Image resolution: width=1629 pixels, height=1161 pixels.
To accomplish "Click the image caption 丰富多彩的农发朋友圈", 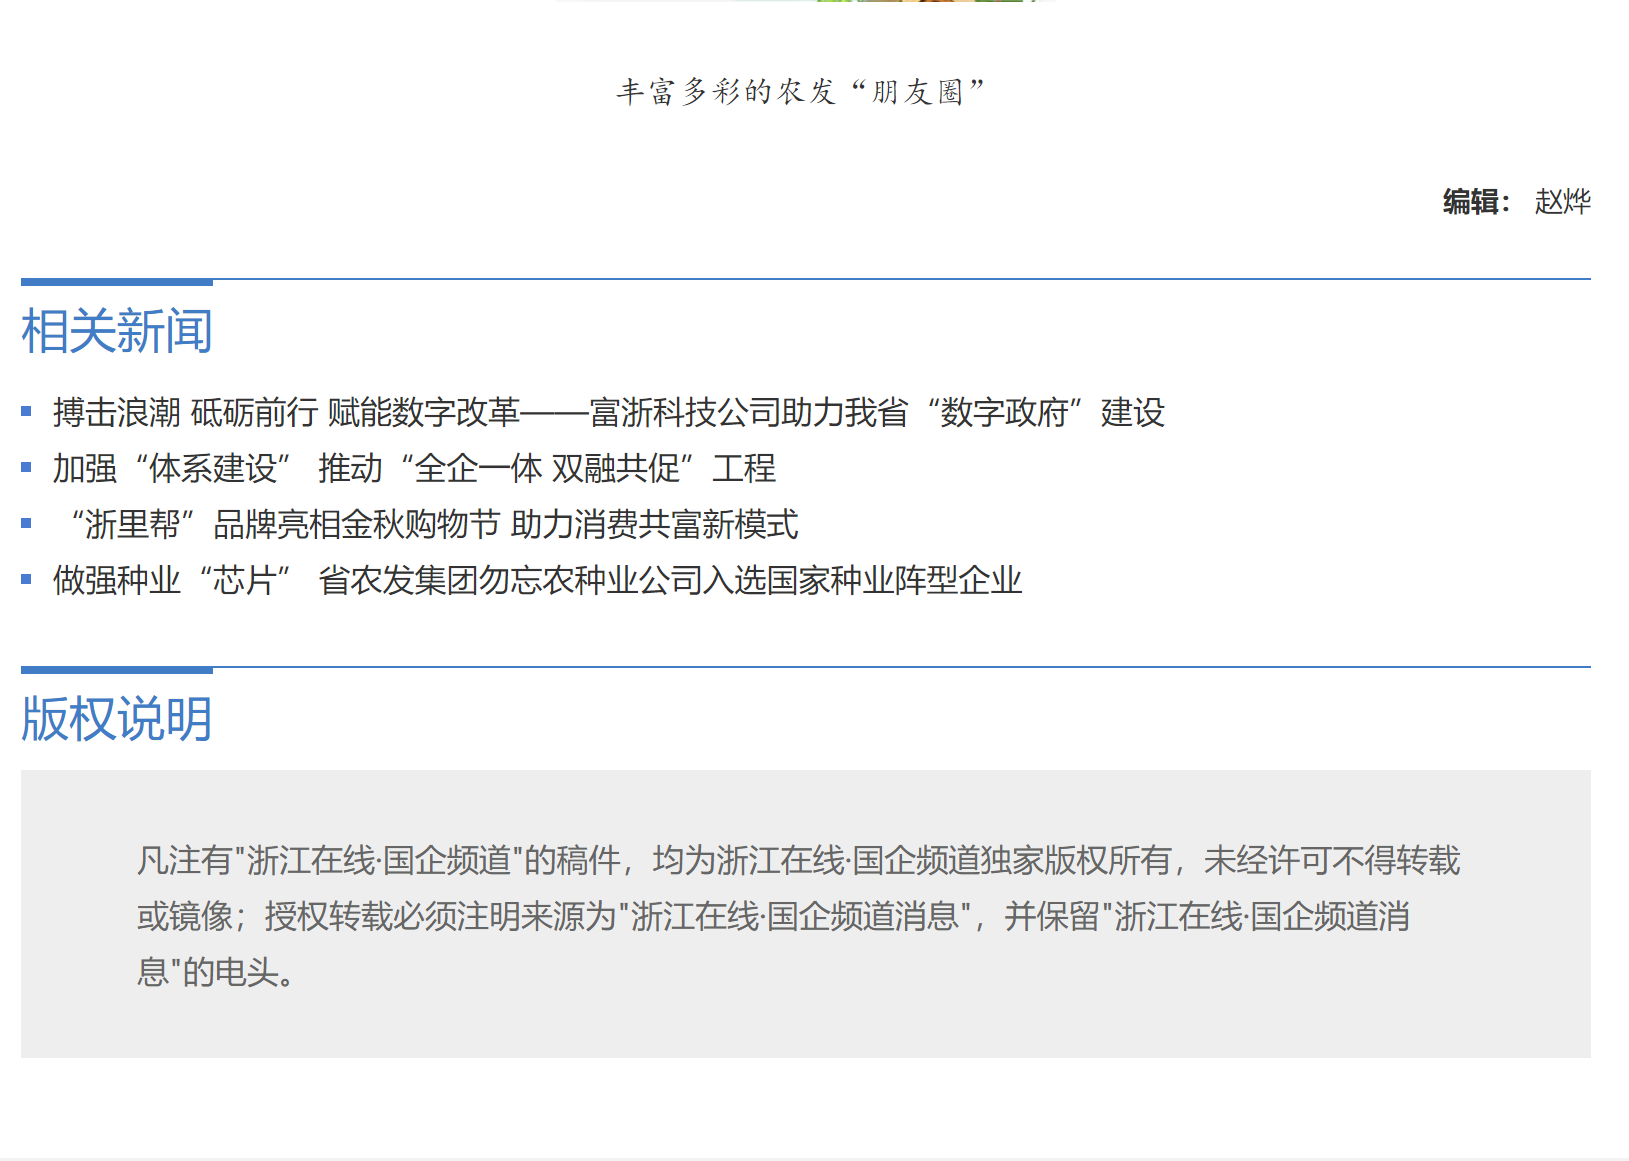I will click(x=801, y=92).
